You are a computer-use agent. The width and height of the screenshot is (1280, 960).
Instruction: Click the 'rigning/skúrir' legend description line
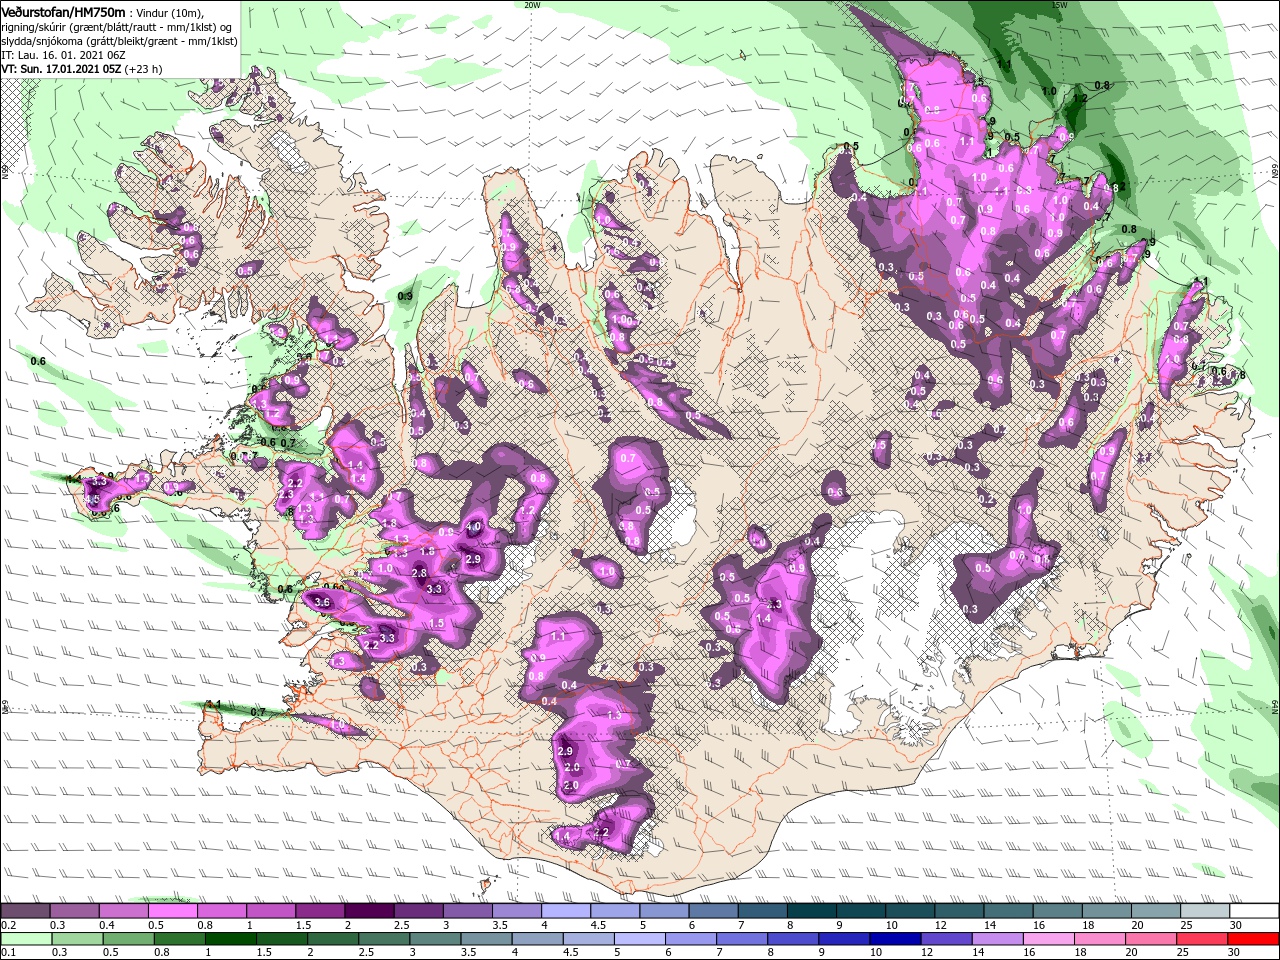click(x=116, y=26)
